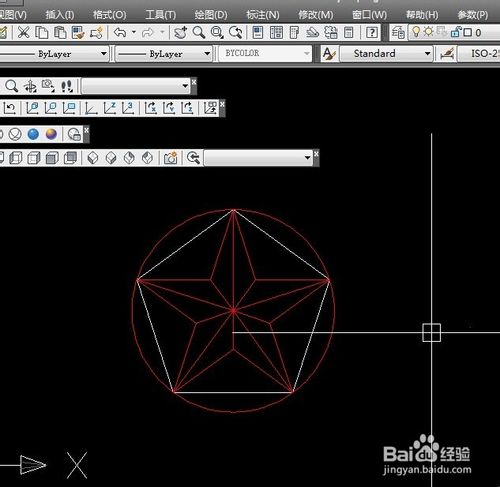500x487 pixels.
Task: Click the Walk footprints icon
Action: (67, 86)
